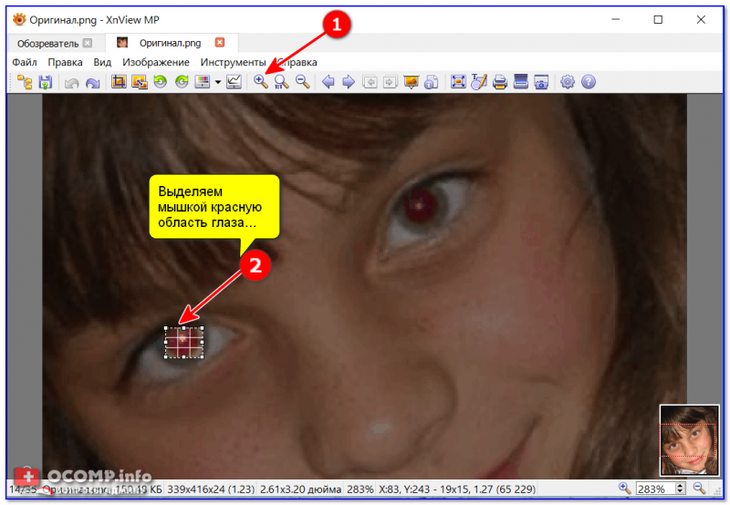Screen dimensions: 730x505
Task: Open the Вид menu
Action: 102,62
